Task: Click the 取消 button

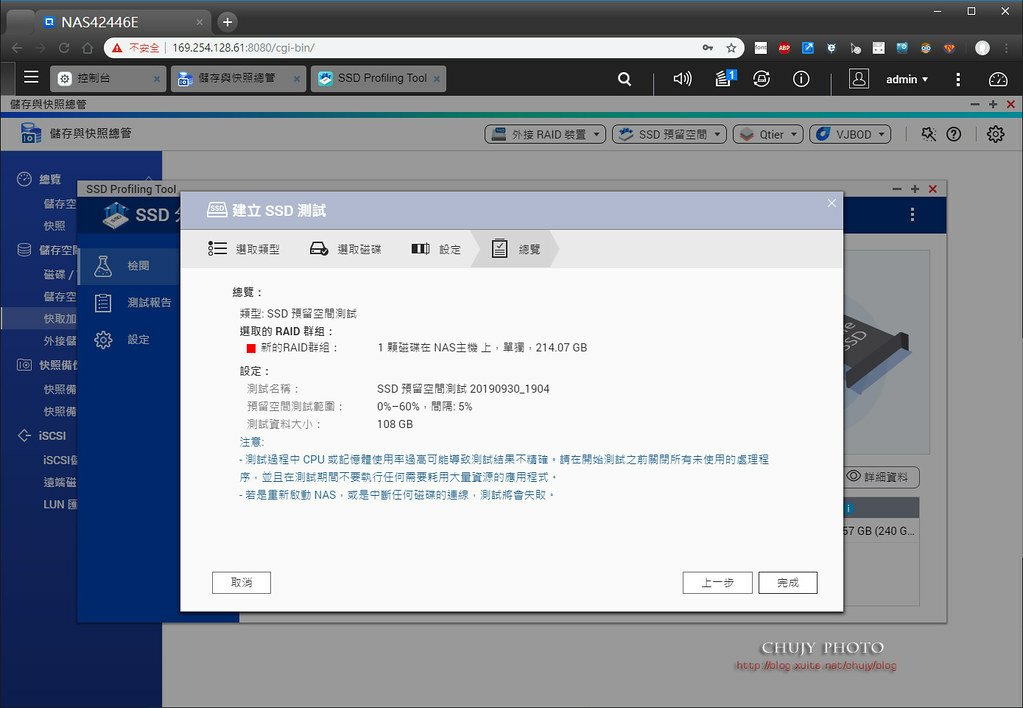Action: pyautogui.click(x=241, y=582)
